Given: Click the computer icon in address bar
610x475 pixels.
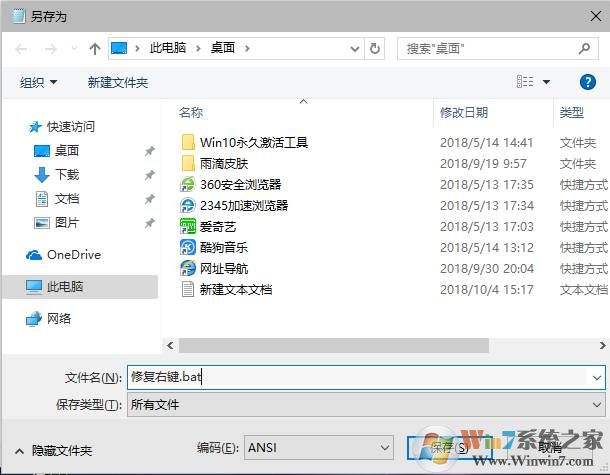Looking at the screenshot, I should click(119, 48).
